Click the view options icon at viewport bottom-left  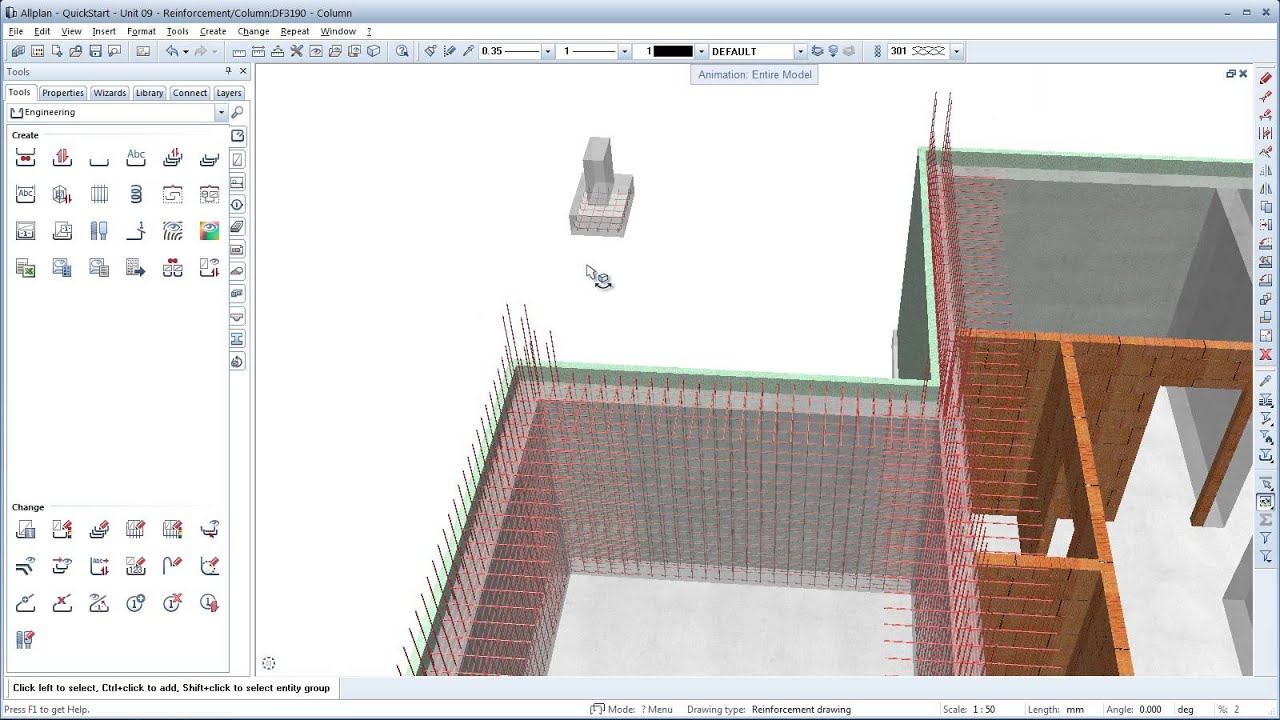click(268, 663)
